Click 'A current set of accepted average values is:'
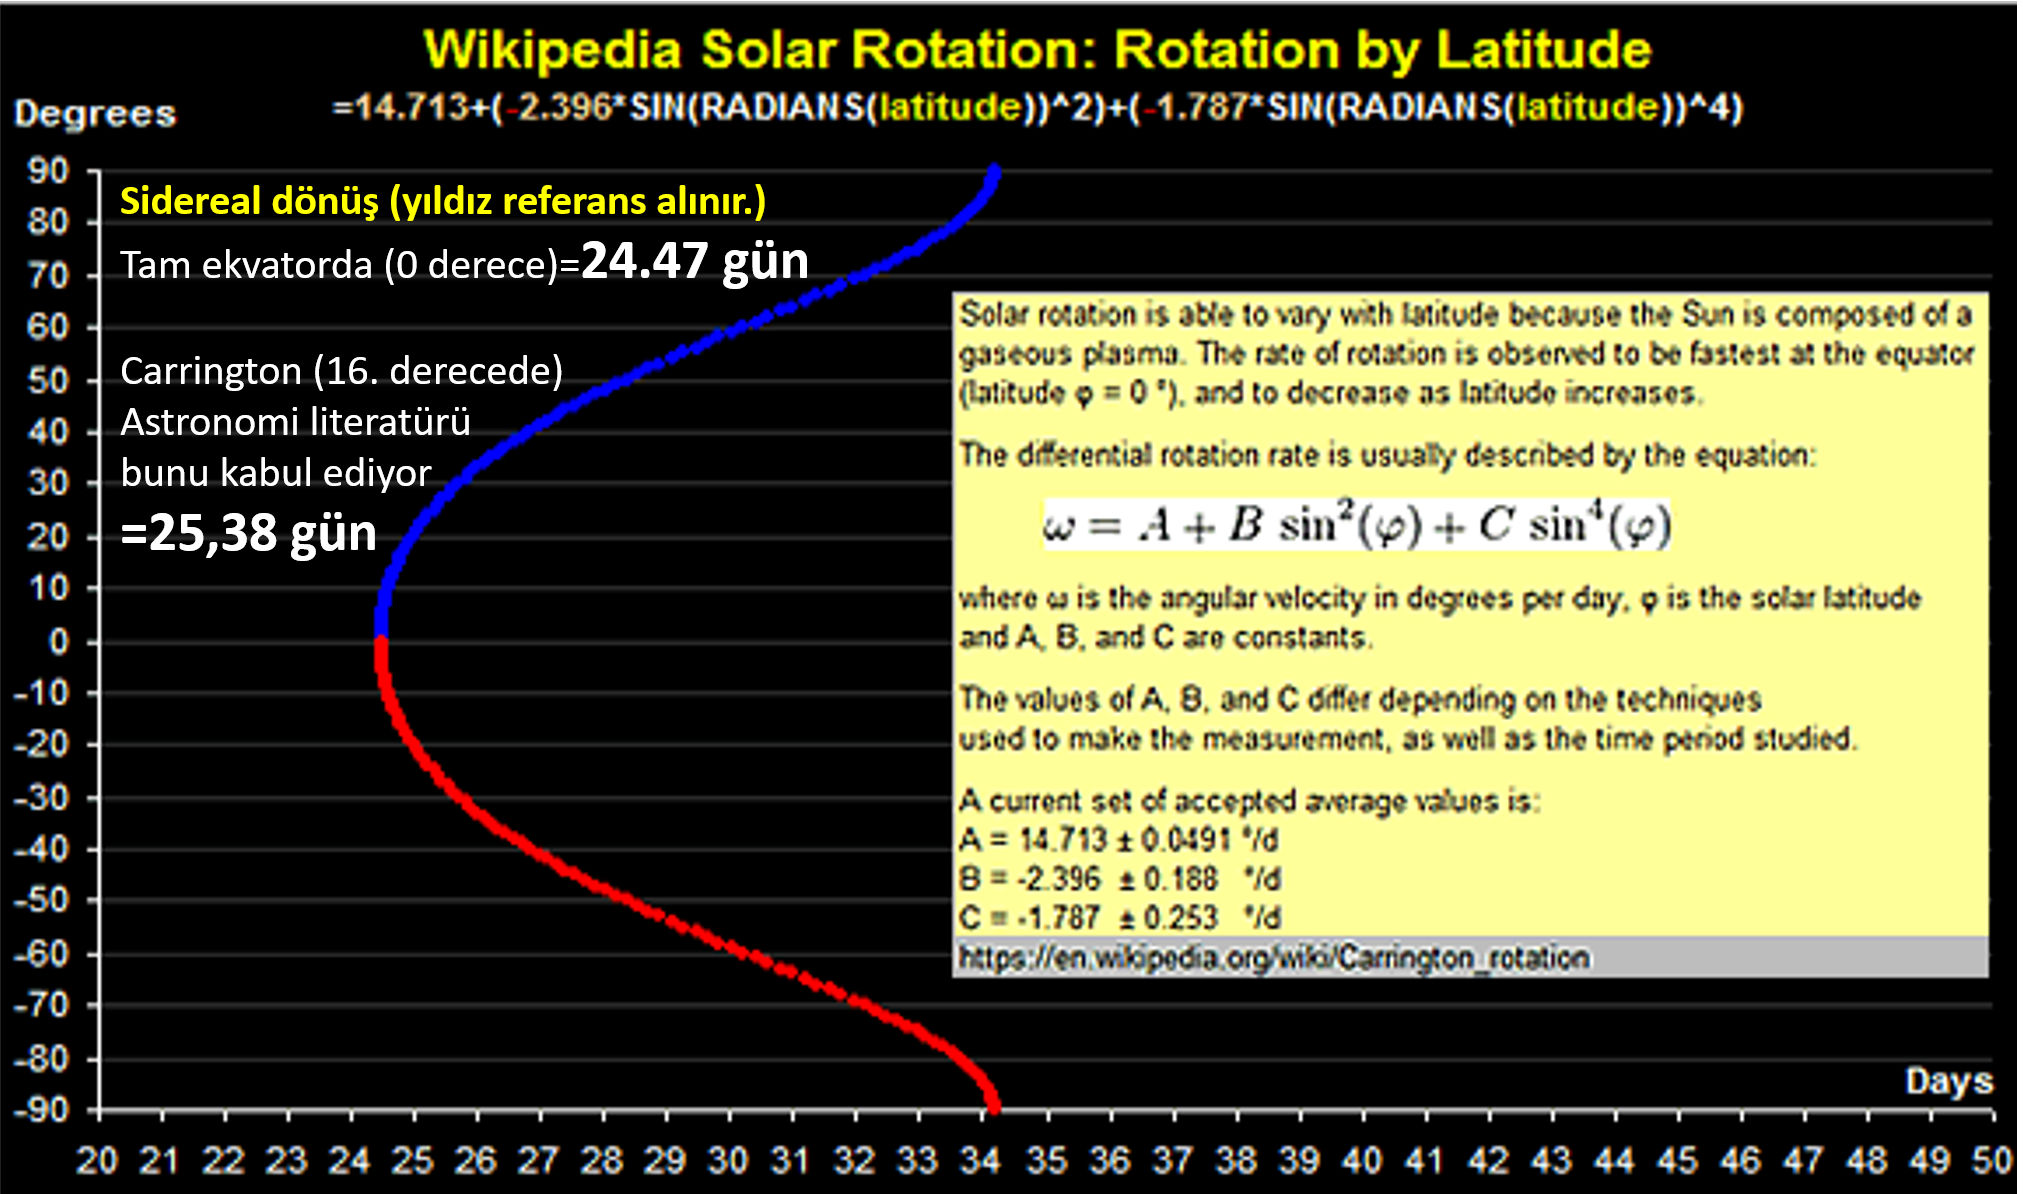Viewport: 2023px width, 1194px height. point(1249,801)
